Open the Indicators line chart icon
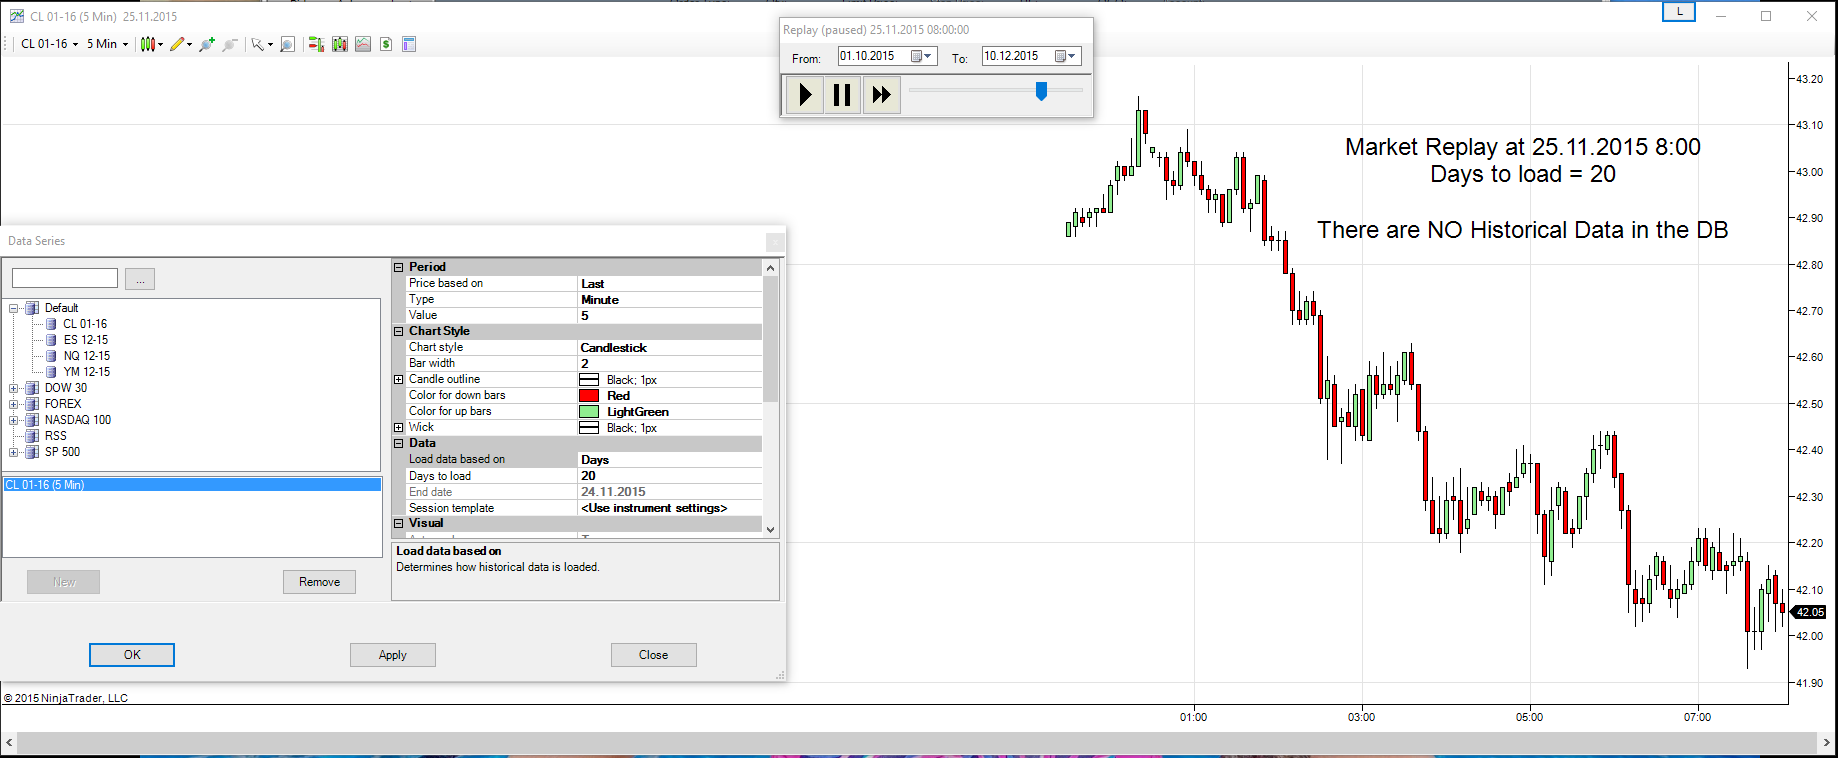Screen dimensions: 1838x758 pos(363,44)
